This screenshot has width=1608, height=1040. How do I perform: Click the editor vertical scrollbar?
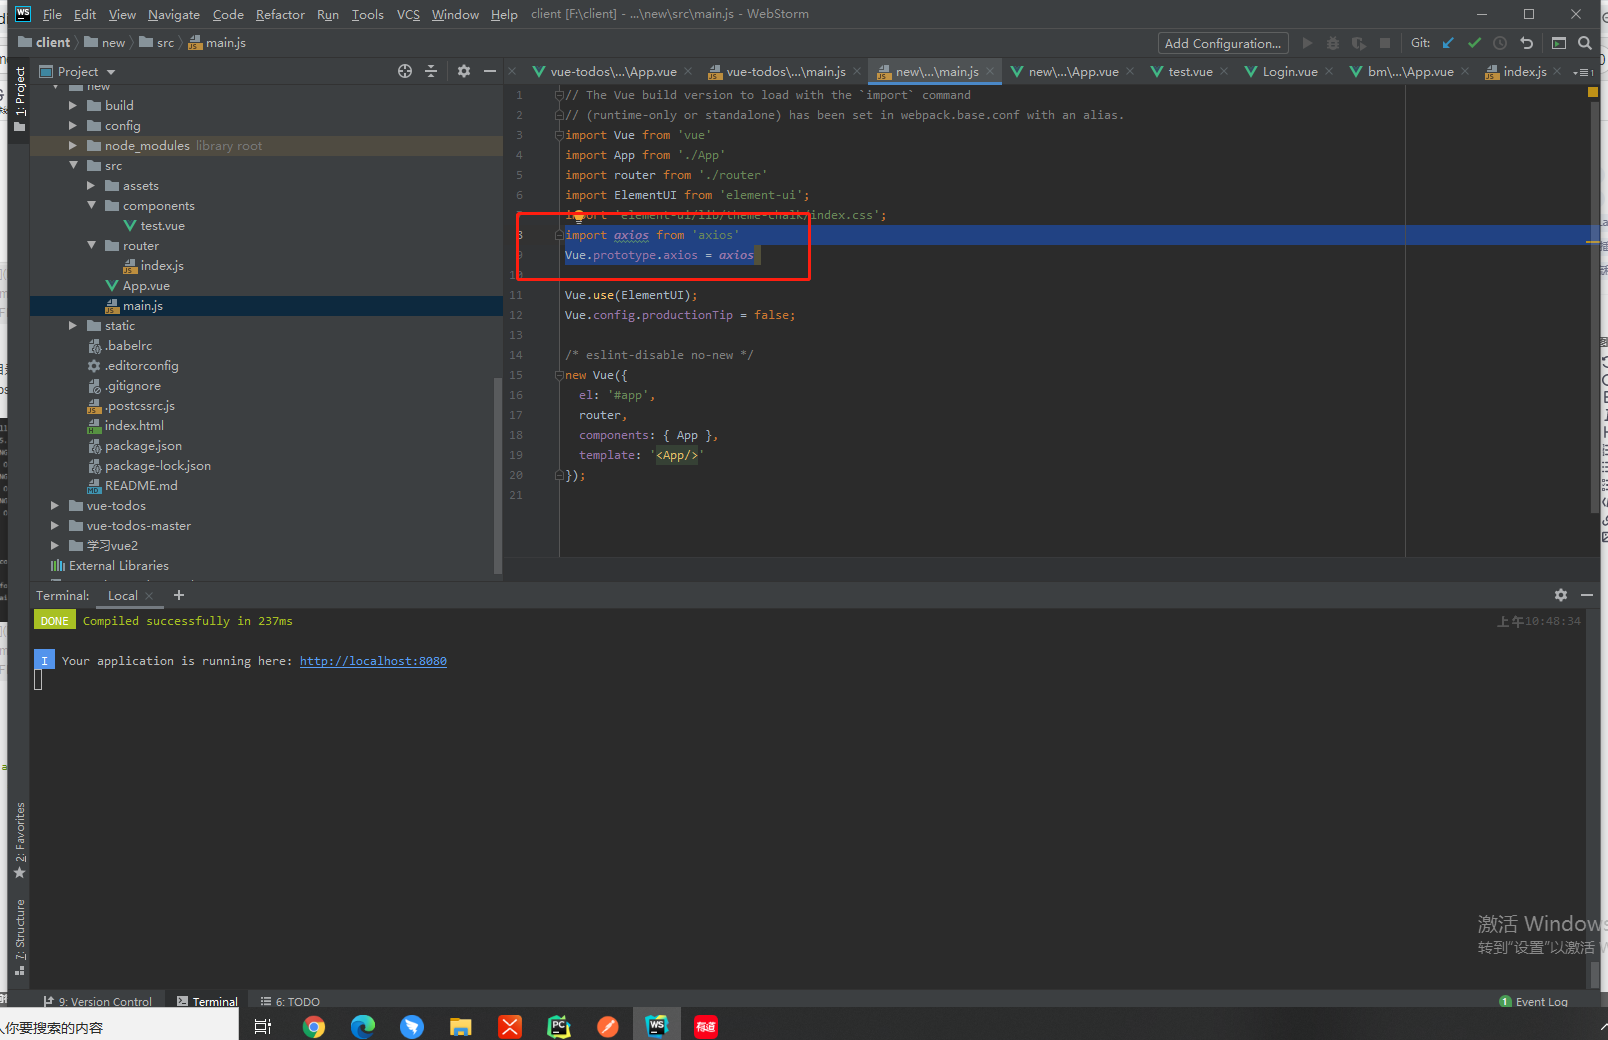(x=1594, y=305)
